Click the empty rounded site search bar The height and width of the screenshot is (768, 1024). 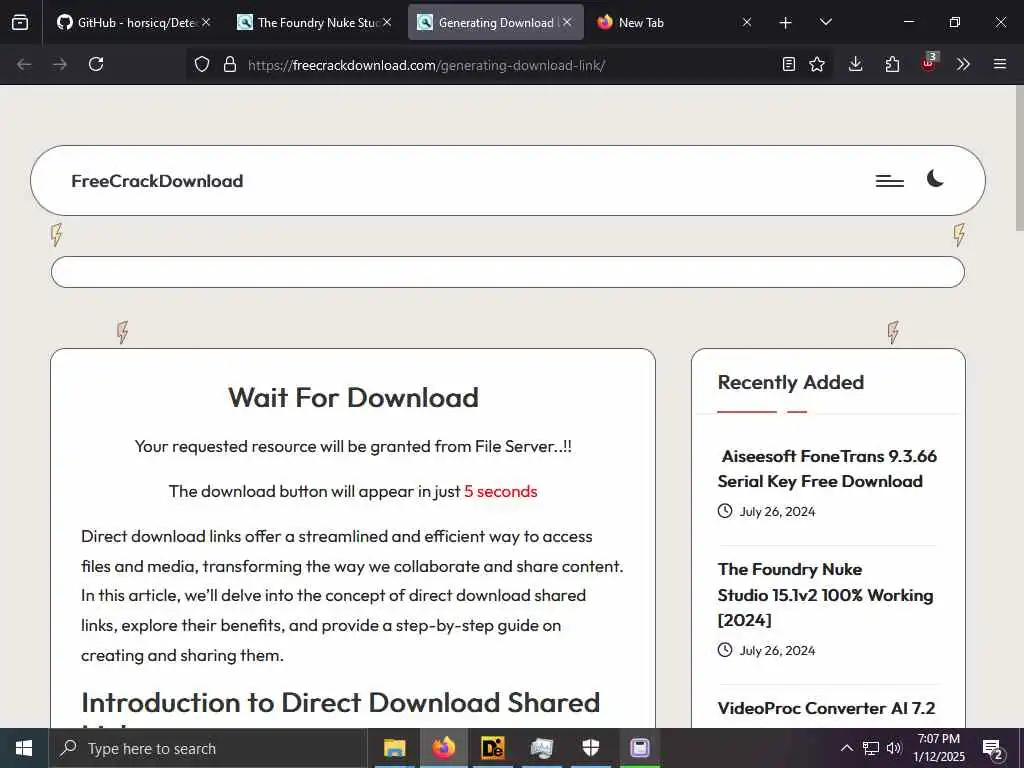pyautogui.click(x=507, y=272)
